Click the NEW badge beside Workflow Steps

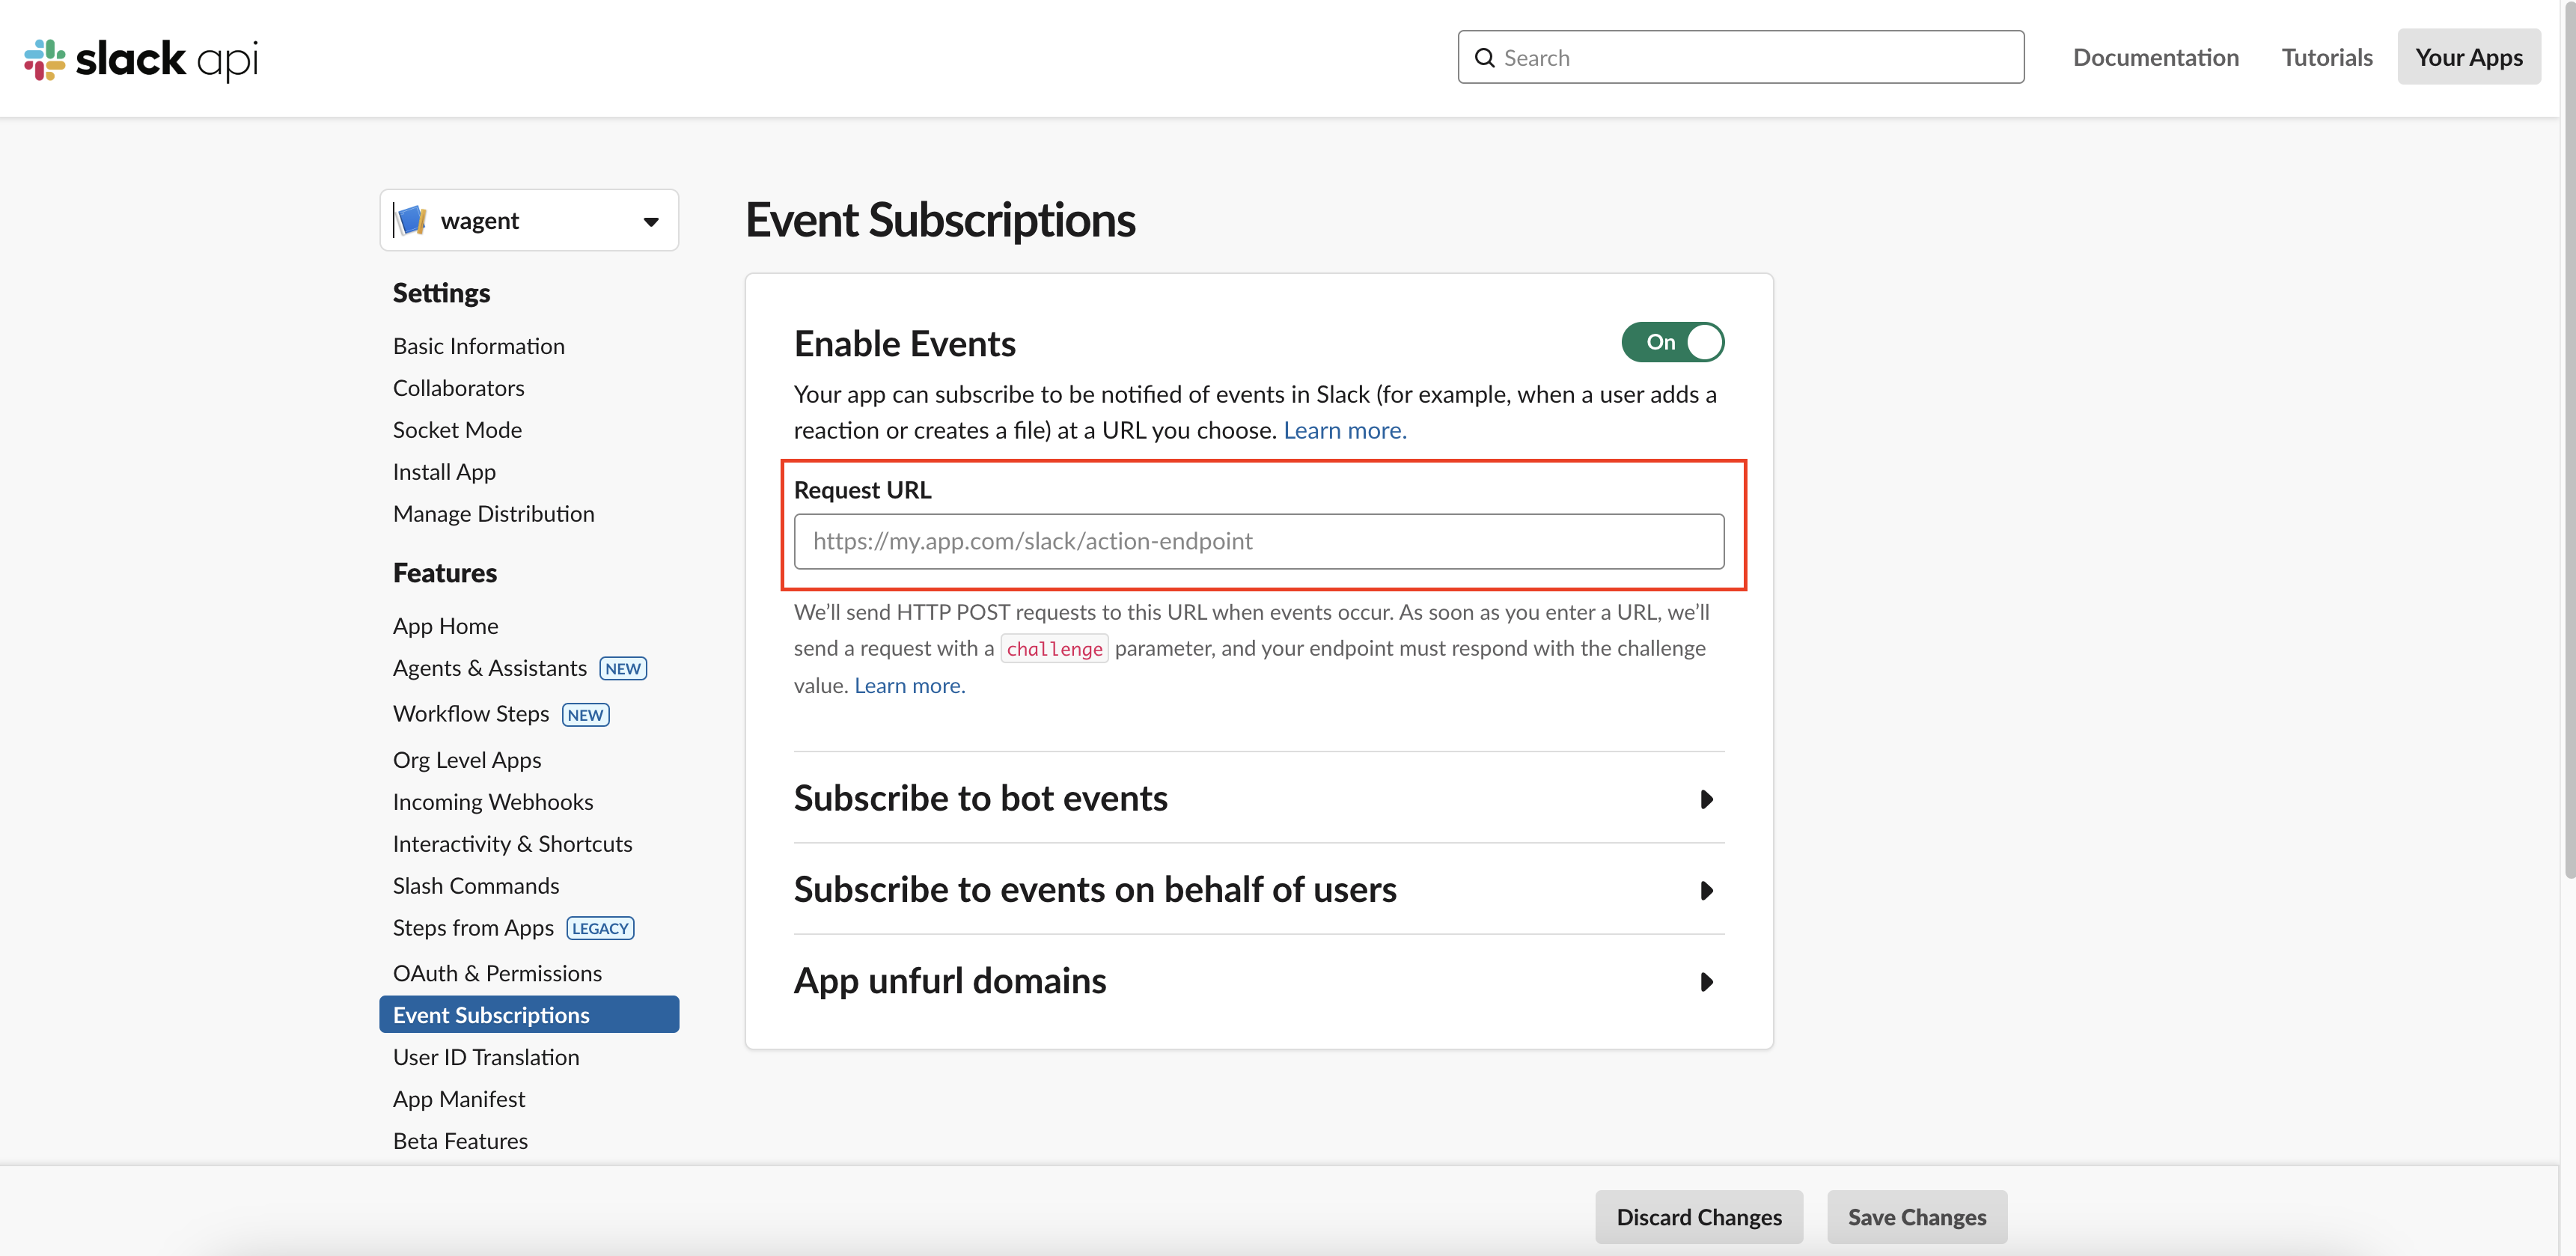pyautogui.click(x=585, y=715)
